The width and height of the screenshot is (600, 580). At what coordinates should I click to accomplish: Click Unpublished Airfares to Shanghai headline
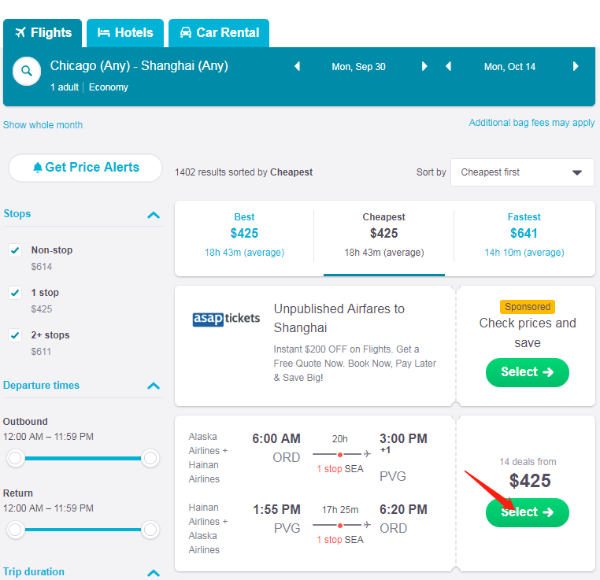pyautogui.click(x=339, y=318)
